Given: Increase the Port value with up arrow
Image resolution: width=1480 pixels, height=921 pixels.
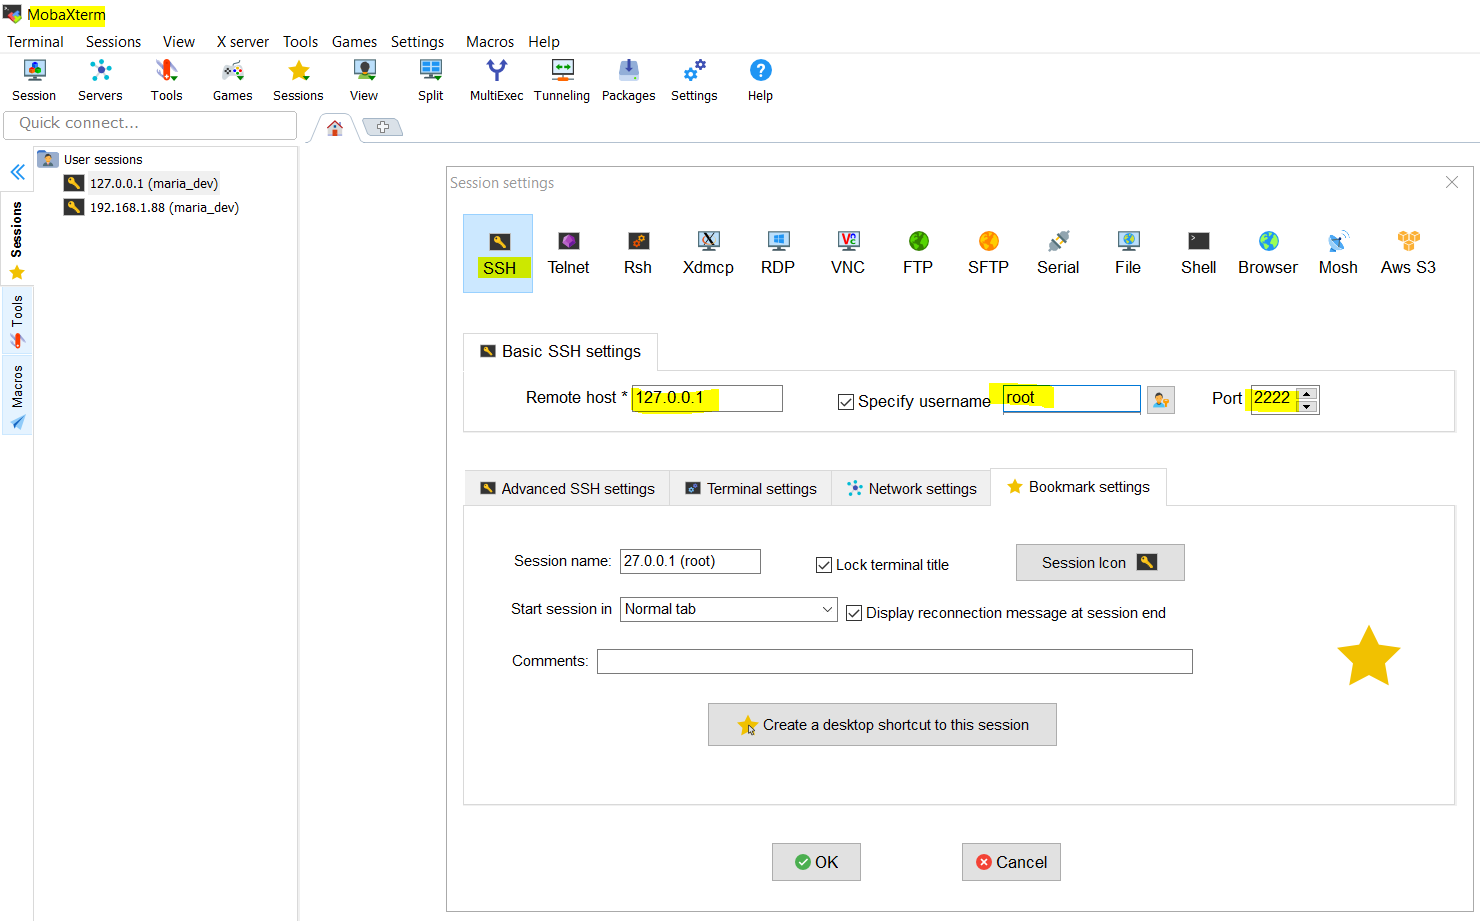Looking at the screenshot, I should click(x=1307, y=393).
